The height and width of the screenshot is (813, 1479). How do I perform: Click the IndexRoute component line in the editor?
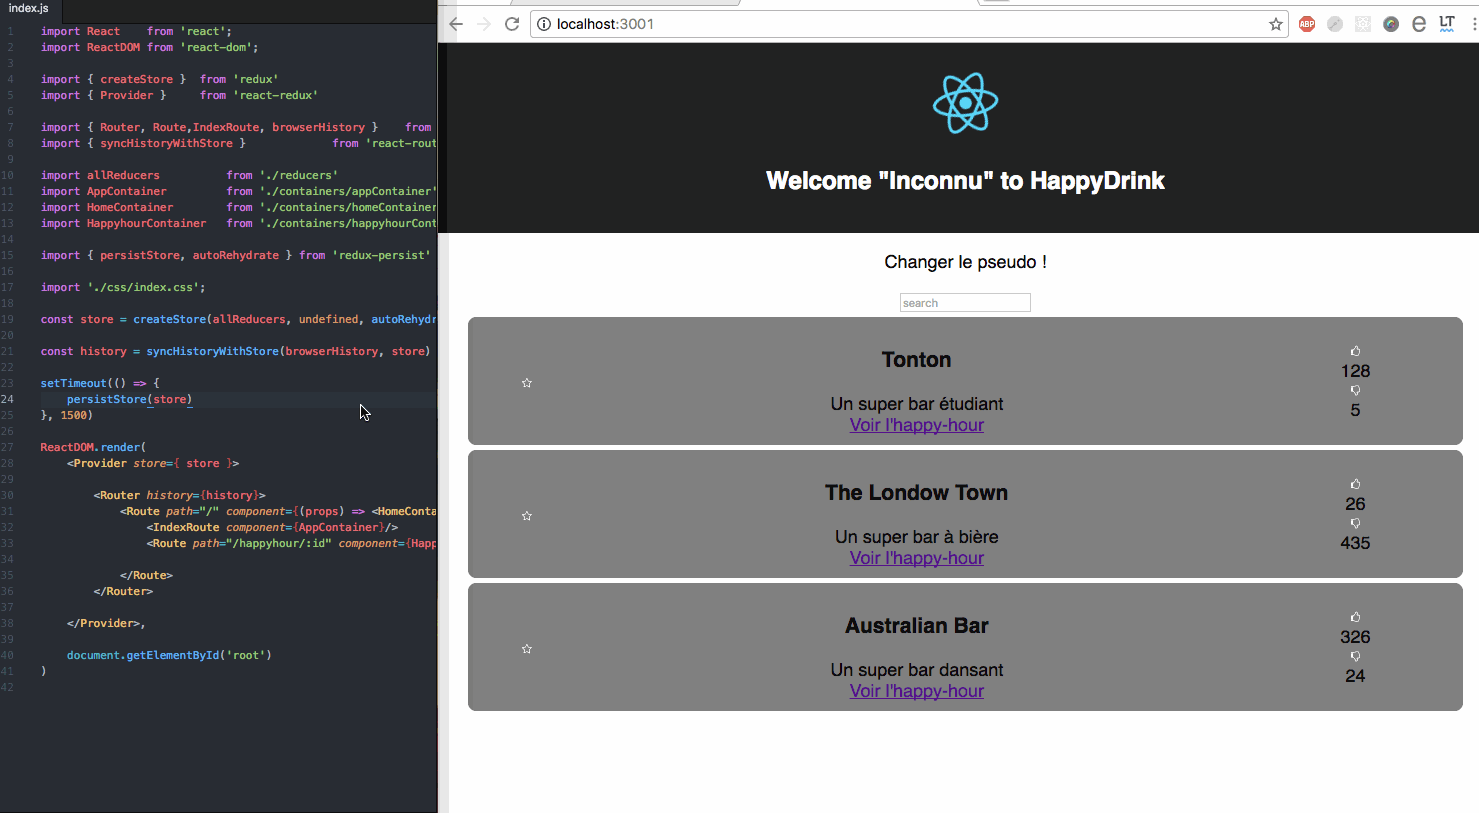(272, 527)
